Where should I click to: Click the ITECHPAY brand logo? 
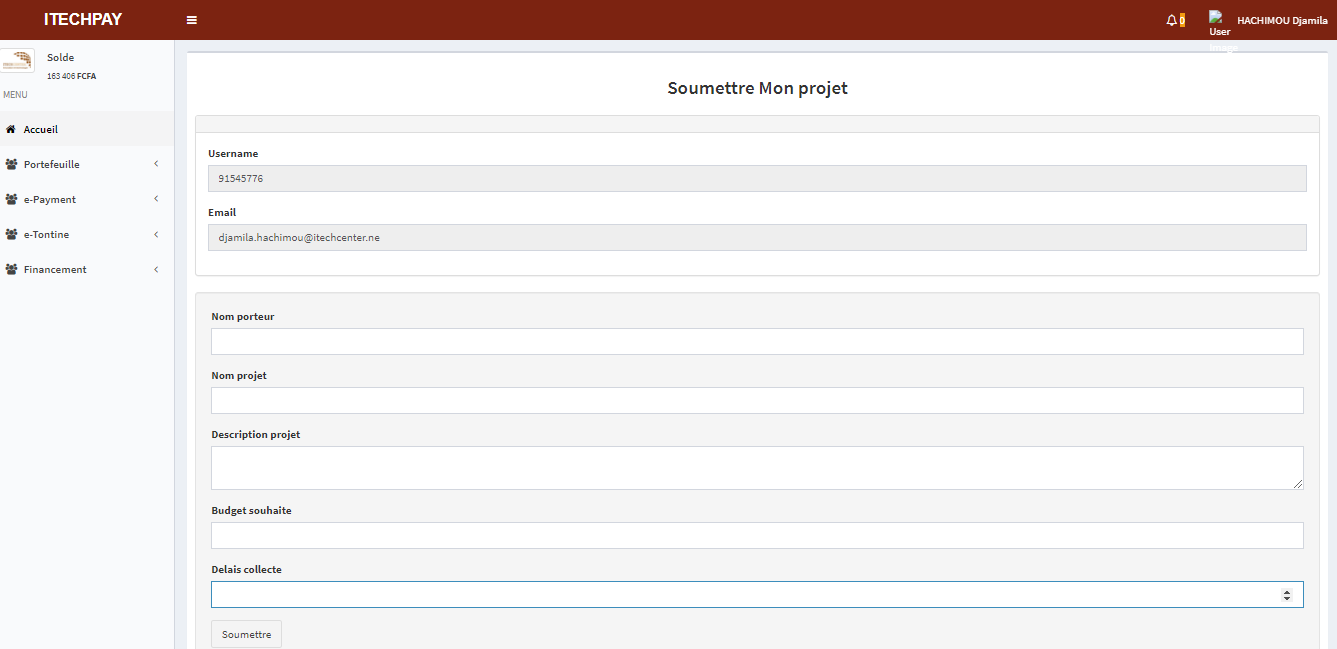pyautogui.click(x=82, y=19)
